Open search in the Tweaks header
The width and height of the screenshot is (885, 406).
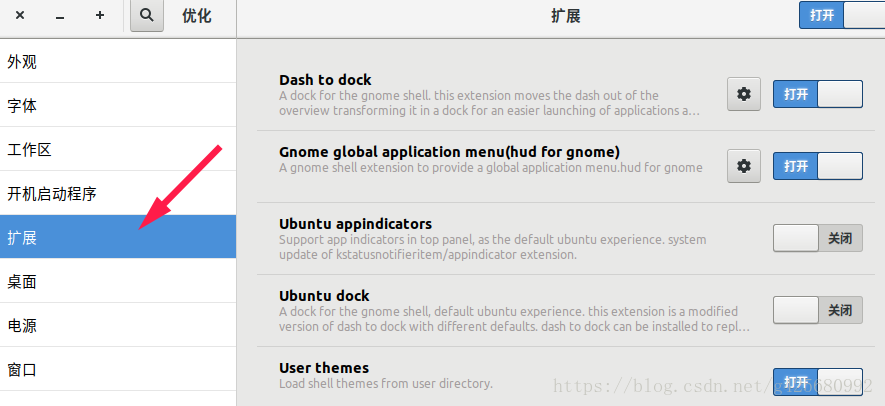pos(147,16)
